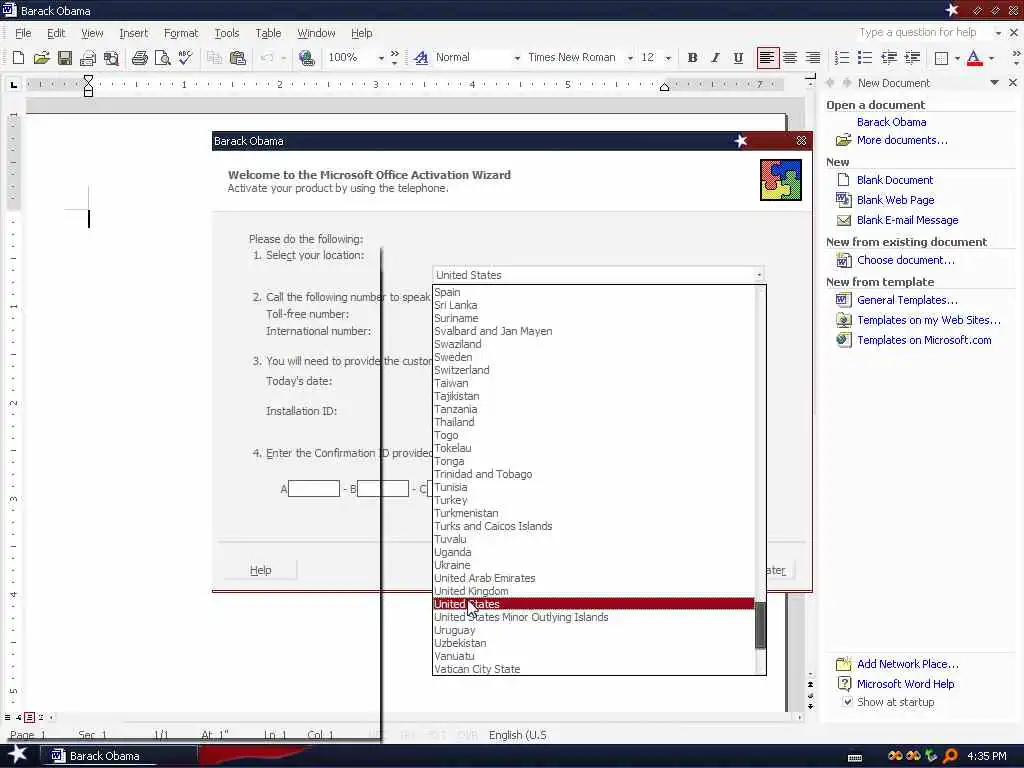Viewport: 1024px width, 768px height.
Task: Open the border style dropdown arrow
Action: (x=957, y=58)
